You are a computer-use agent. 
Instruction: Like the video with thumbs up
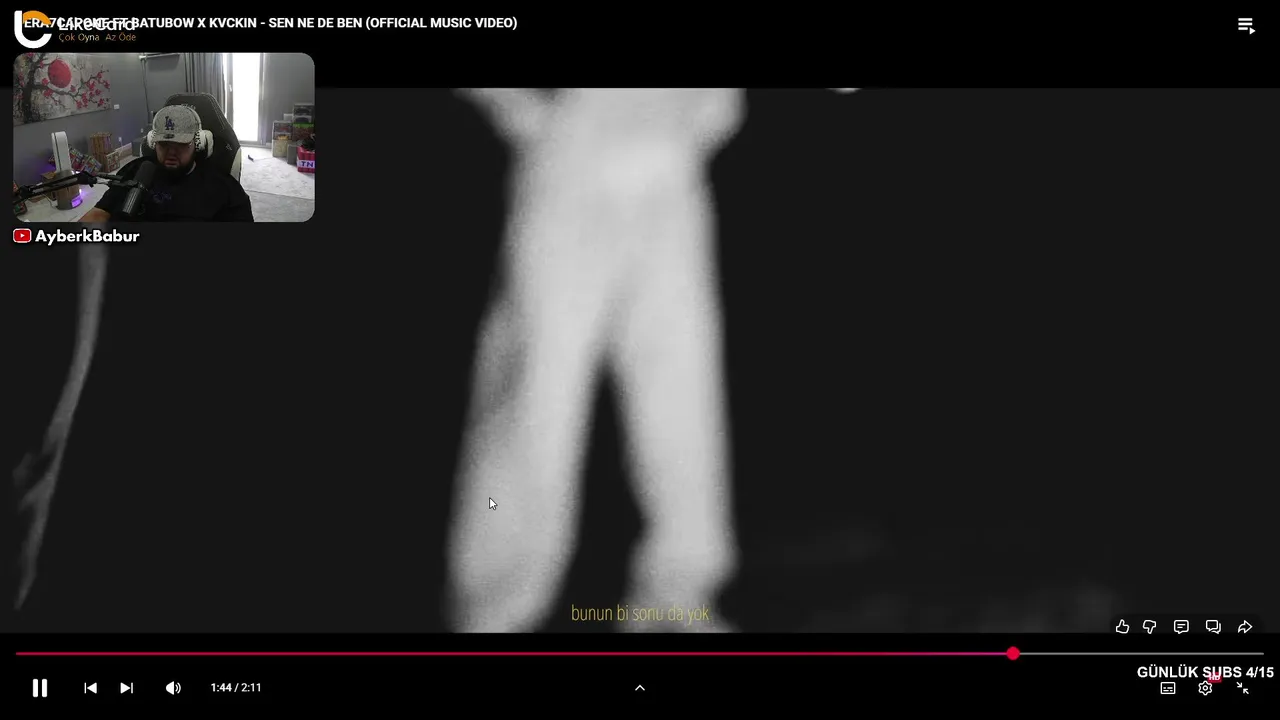[1122, 627]
